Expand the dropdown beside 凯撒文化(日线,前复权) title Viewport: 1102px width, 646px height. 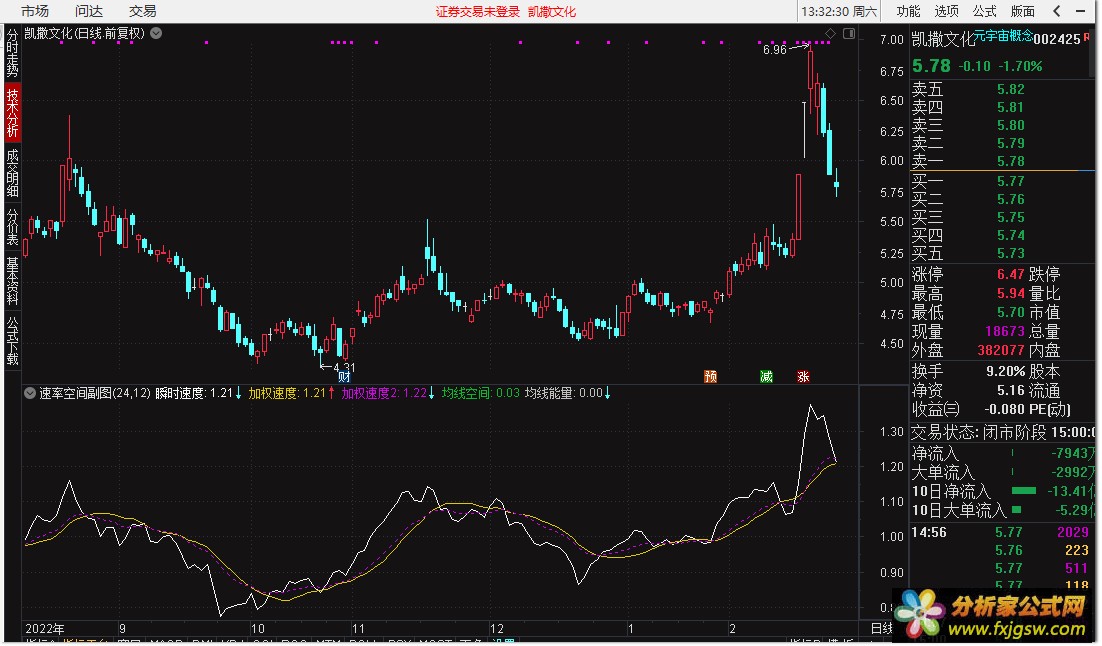pos(156,33)
